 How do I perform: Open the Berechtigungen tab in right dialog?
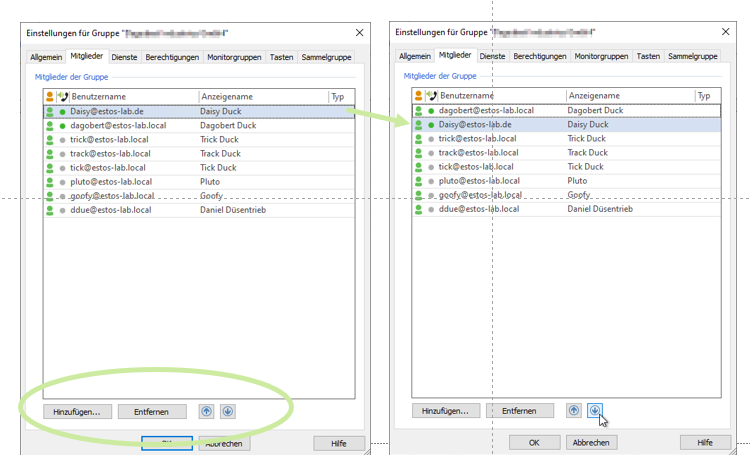pyautogui.click(x=539, y=57)
